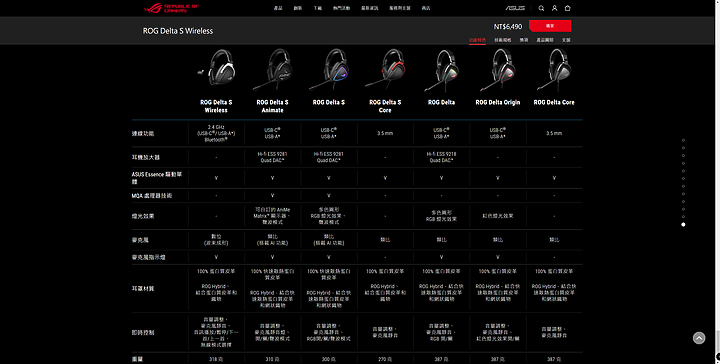This screenshot has height=364, width=720.
Task: Click the ROG Delta S Core column name
Action: [x=385, y=106]
